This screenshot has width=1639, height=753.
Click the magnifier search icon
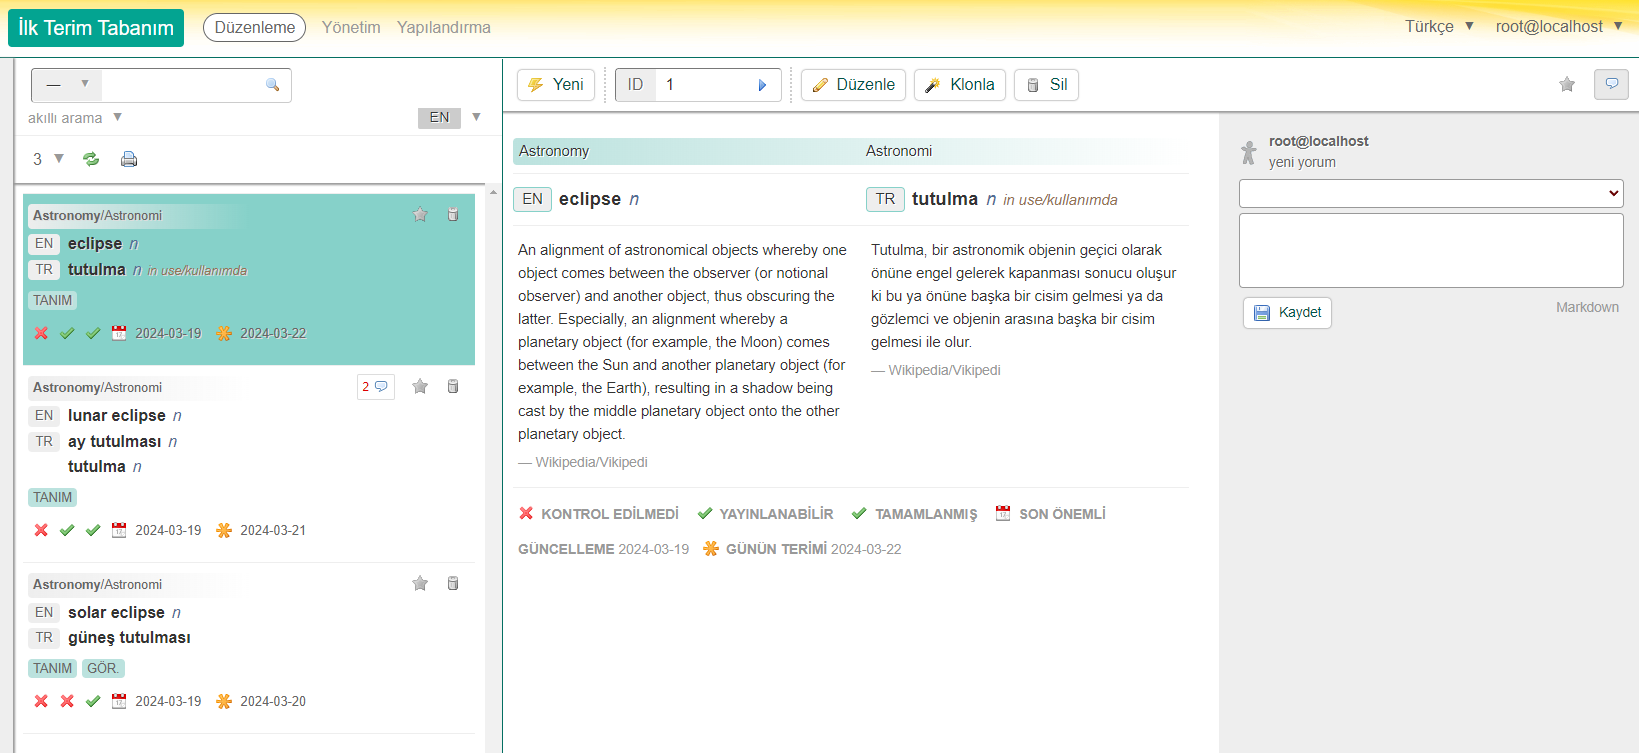(272, 85)
